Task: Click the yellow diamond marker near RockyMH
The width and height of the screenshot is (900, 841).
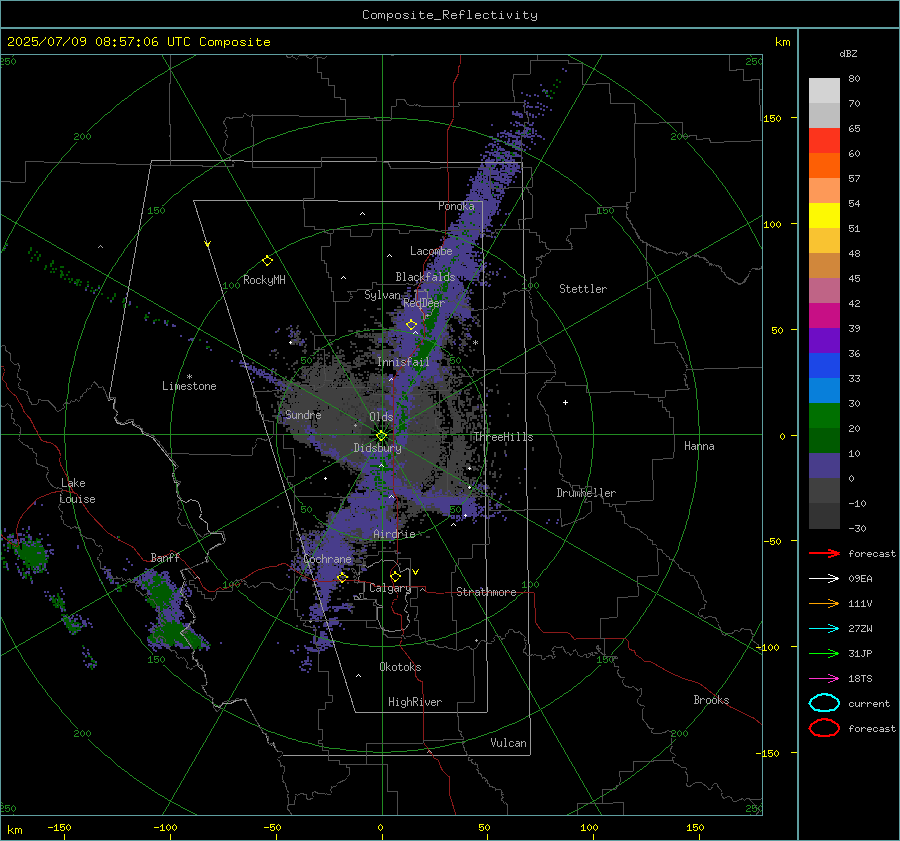Action: (x=267, y=261)
